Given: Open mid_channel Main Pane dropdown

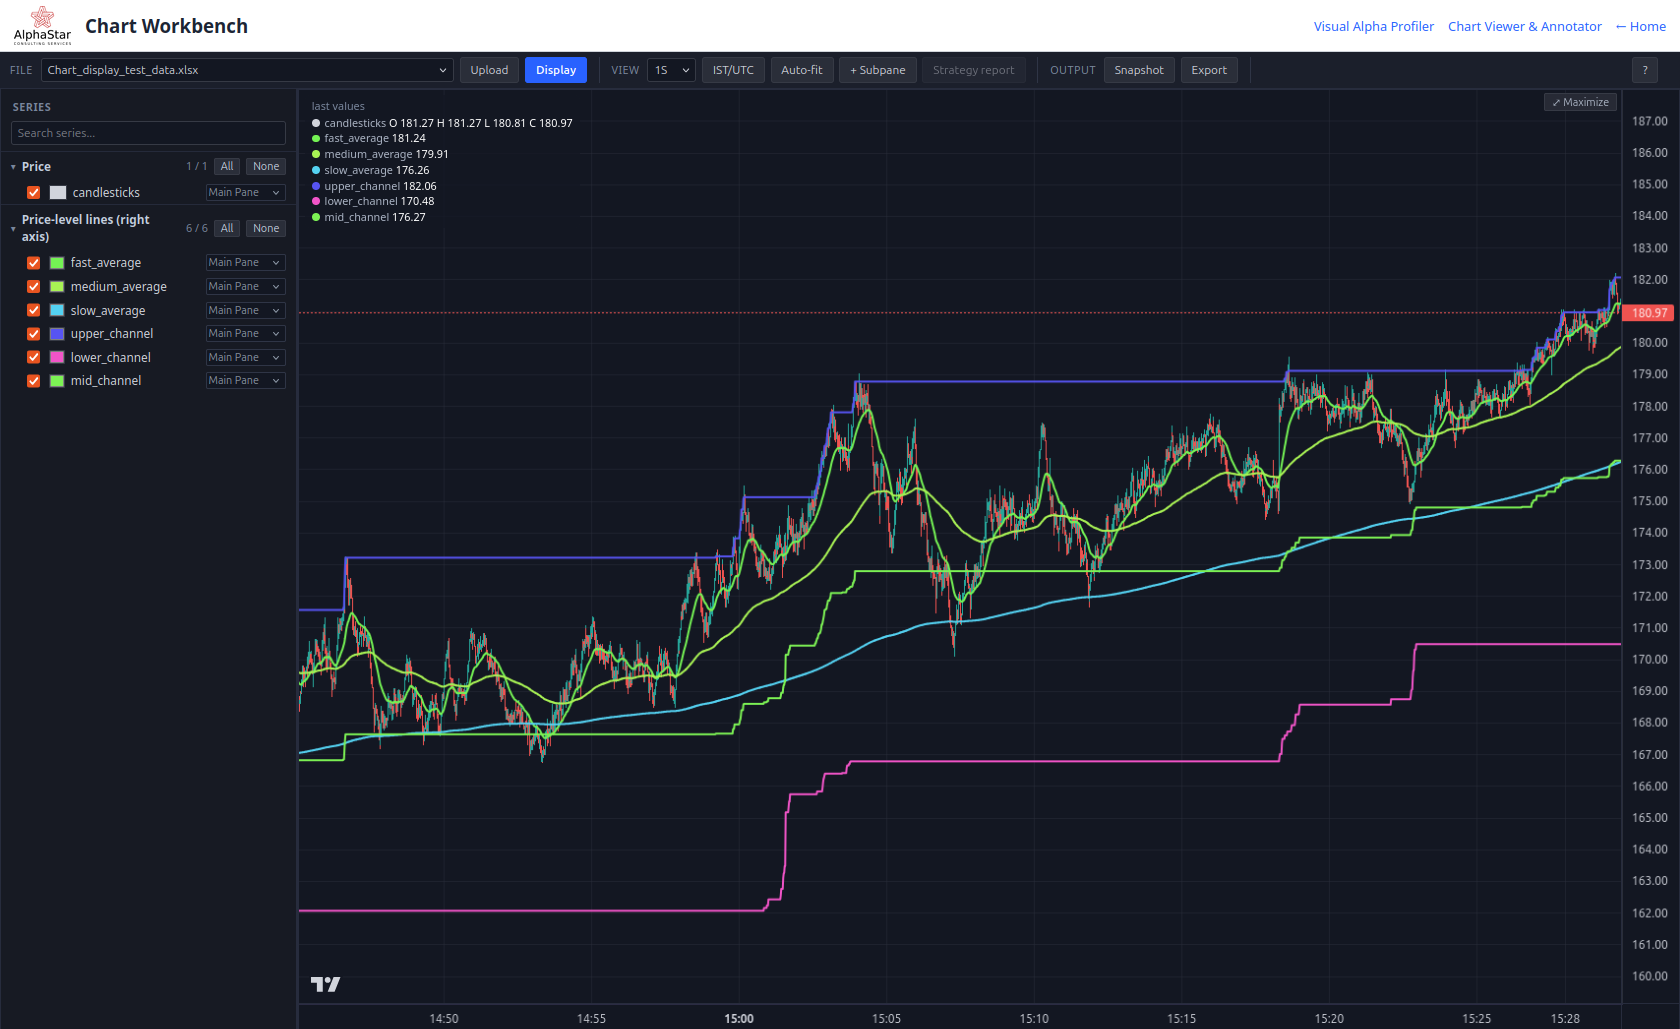Looking at the screenshot, I should (245, 380).
